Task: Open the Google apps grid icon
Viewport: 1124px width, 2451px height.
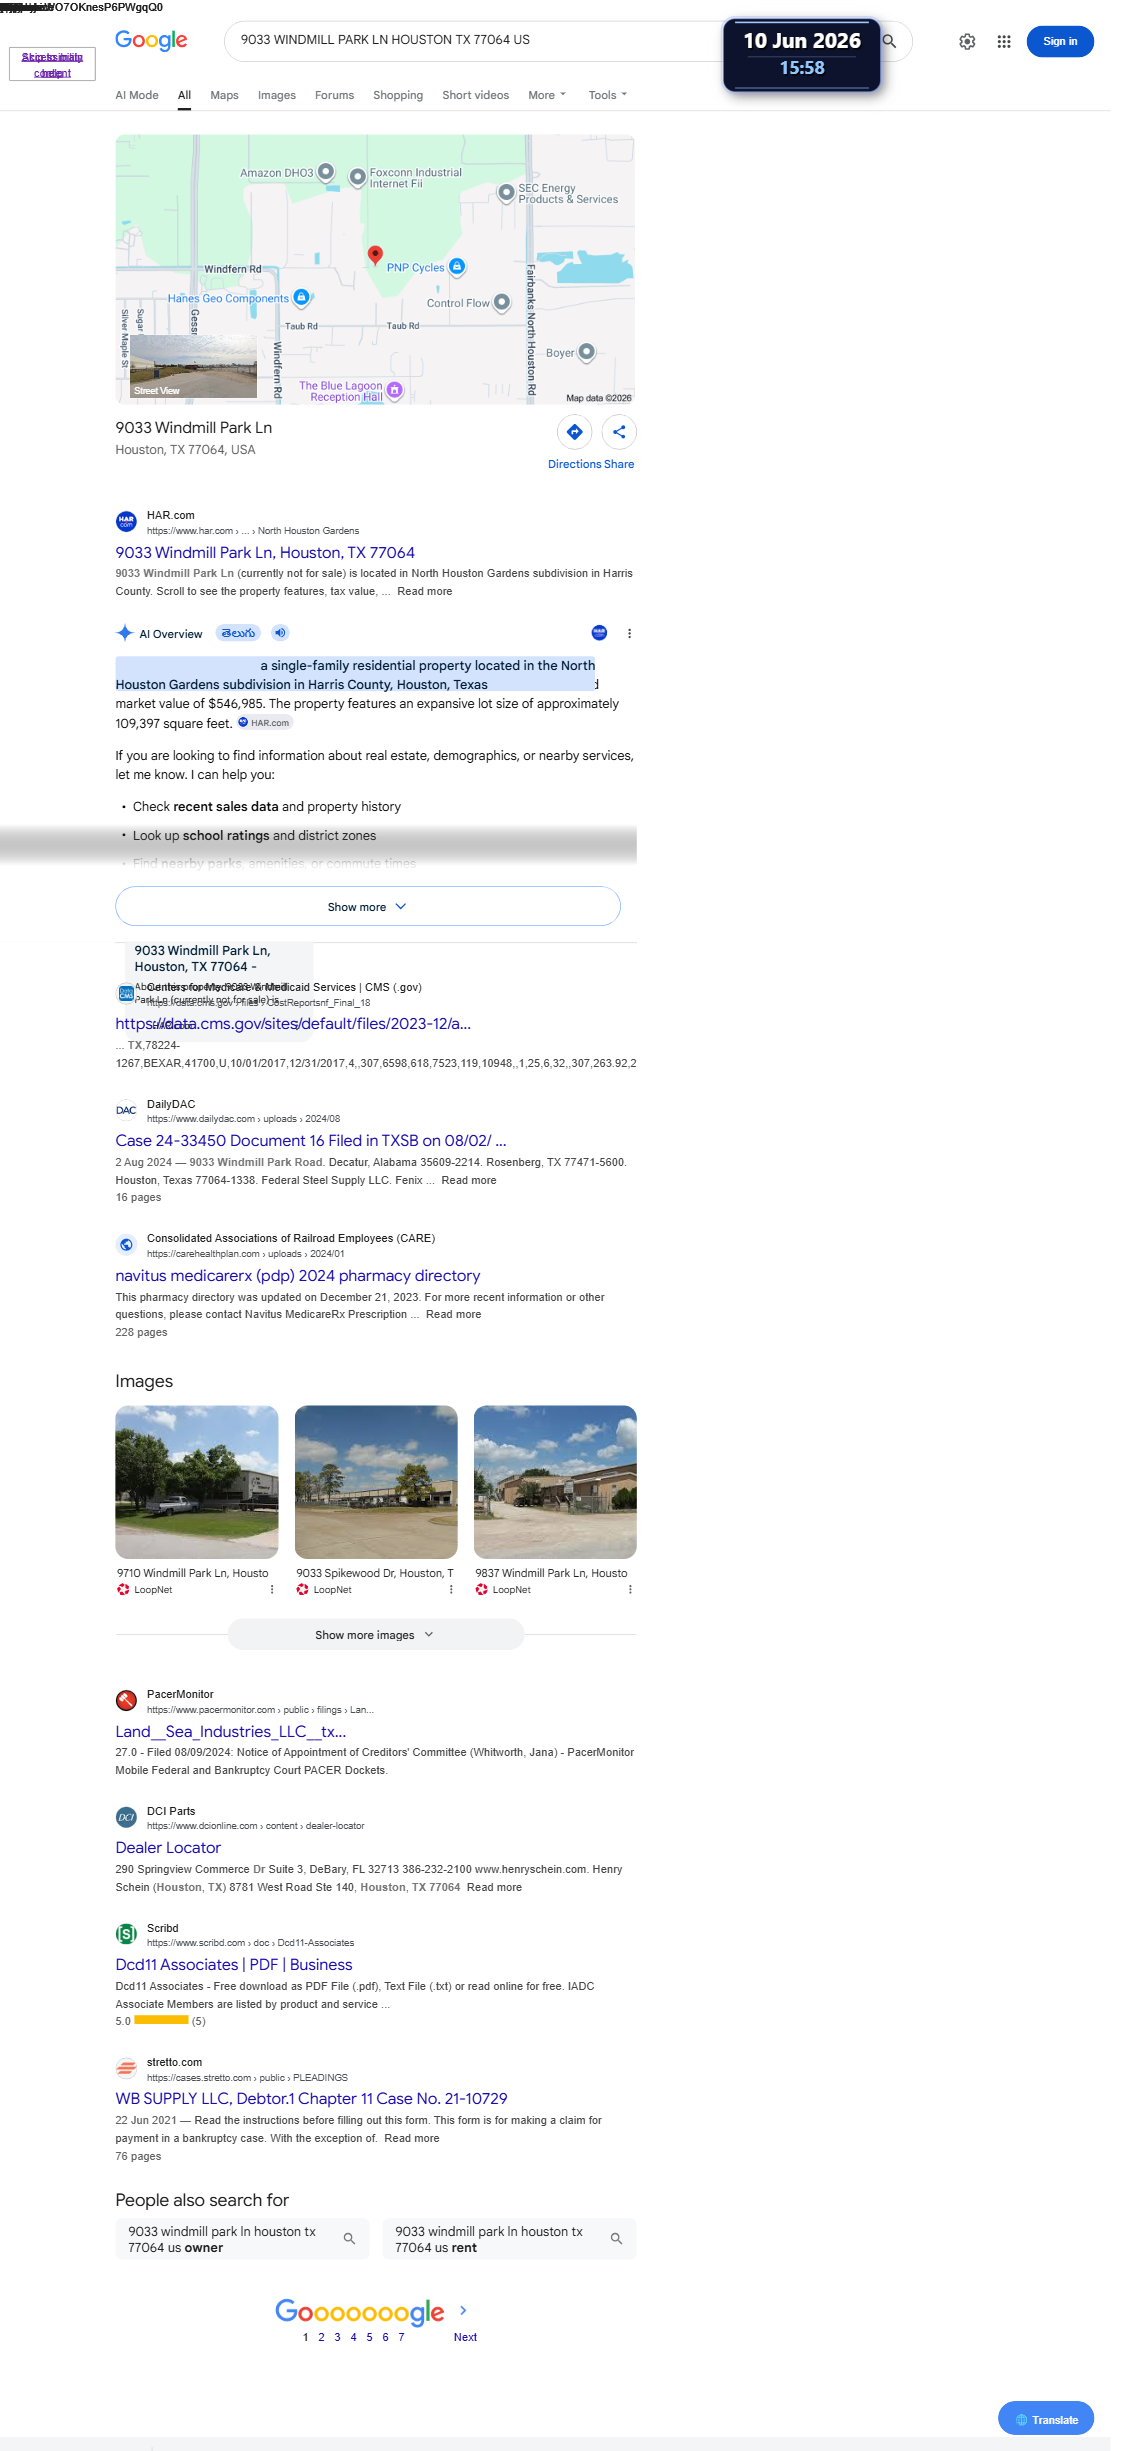Action: [x=1004, y=41]
